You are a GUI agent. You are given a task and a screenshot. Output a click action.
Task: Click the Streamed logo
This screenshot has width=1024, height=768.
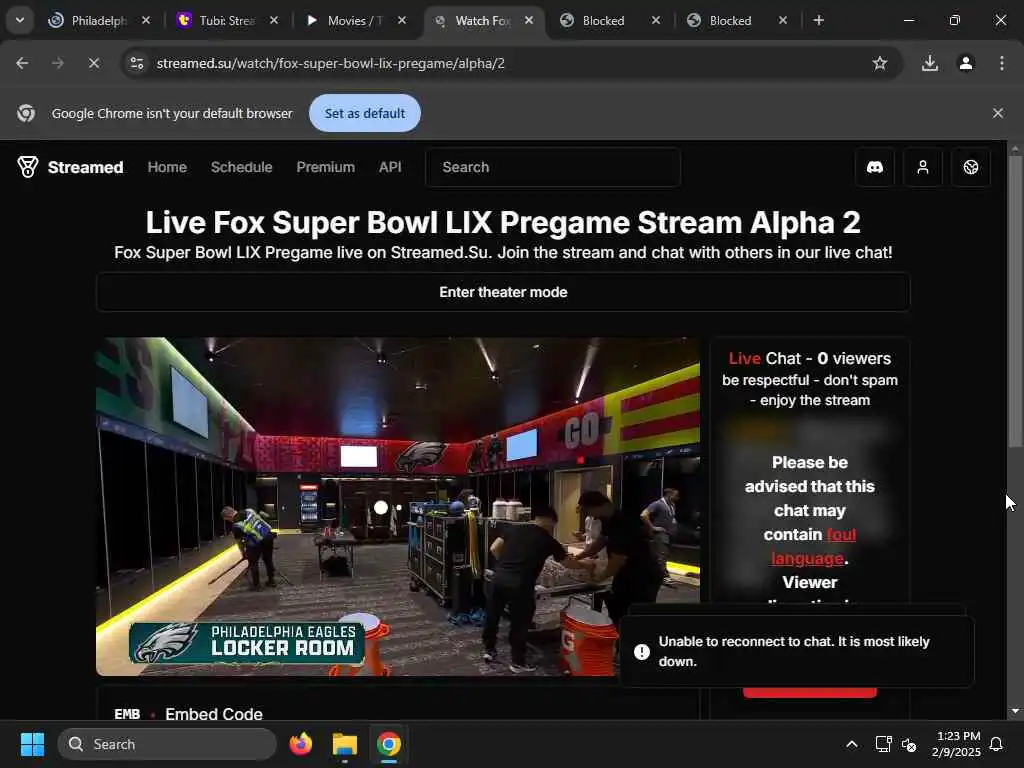pyautogui.click(x=70, y=167)
